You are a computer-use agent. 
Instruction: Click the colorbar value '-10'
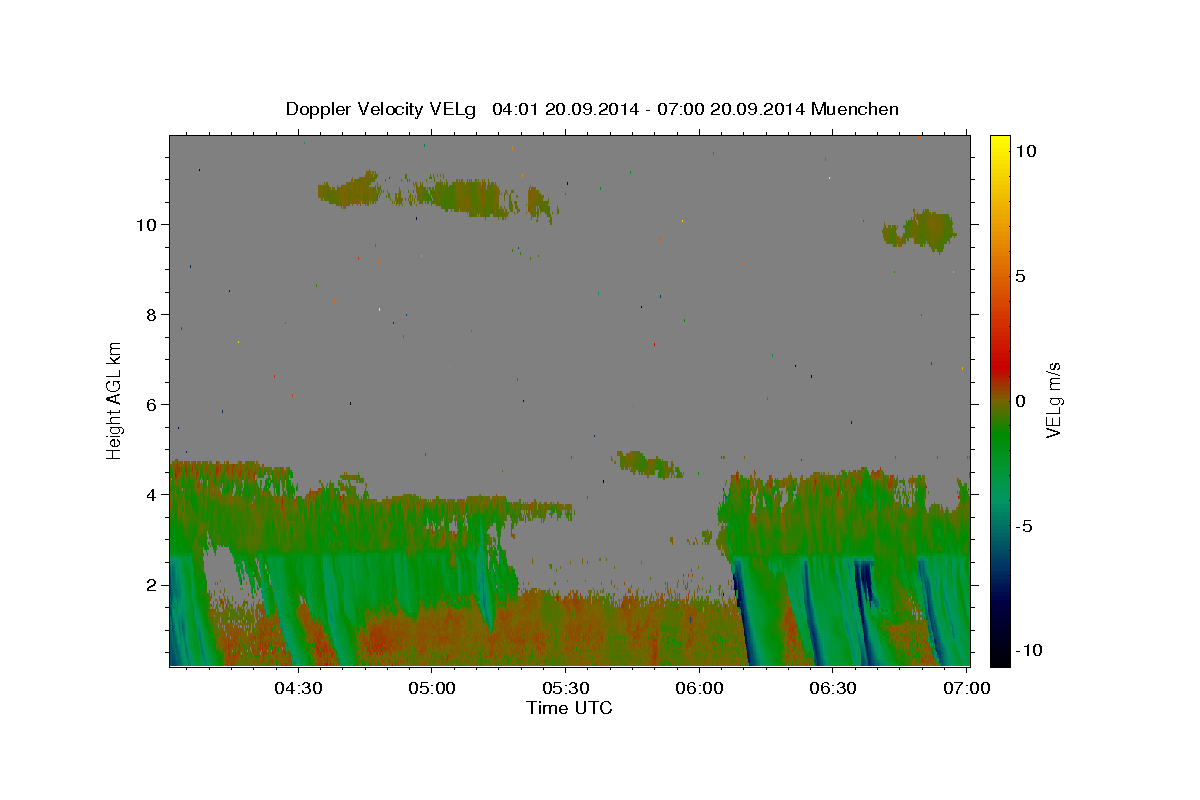[x=1027, y=650]
